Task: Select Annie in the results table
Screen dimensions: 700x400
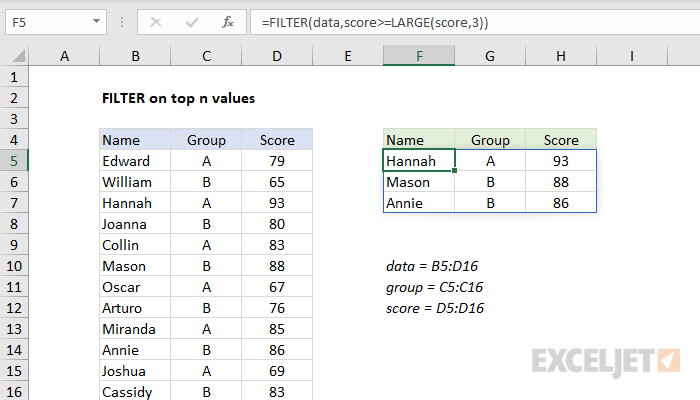Action: (419, 203)
